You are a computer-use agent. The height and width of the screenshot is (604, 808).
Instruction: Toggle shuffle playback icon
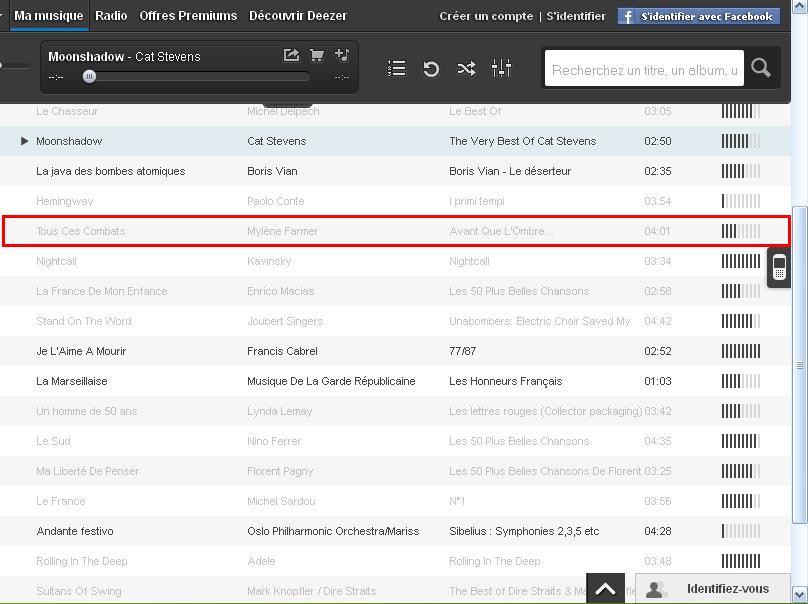[x=466, y=69]
